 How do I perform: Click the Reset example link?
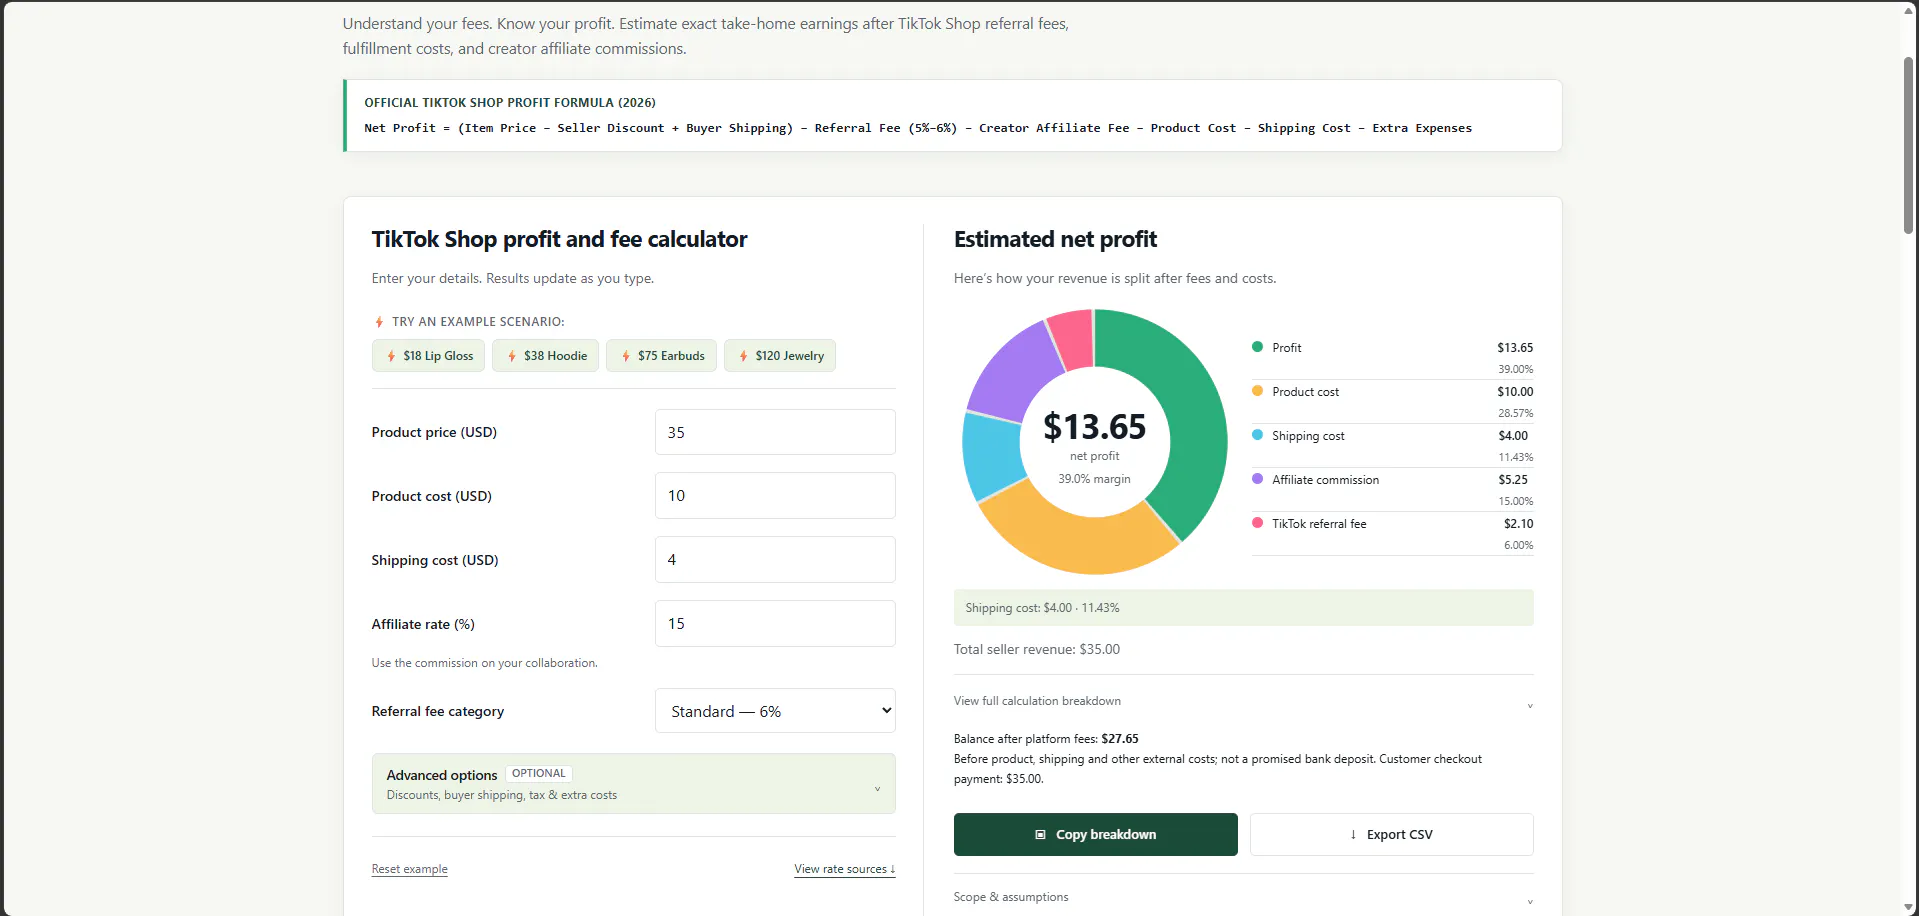click(x=410, y=869)
